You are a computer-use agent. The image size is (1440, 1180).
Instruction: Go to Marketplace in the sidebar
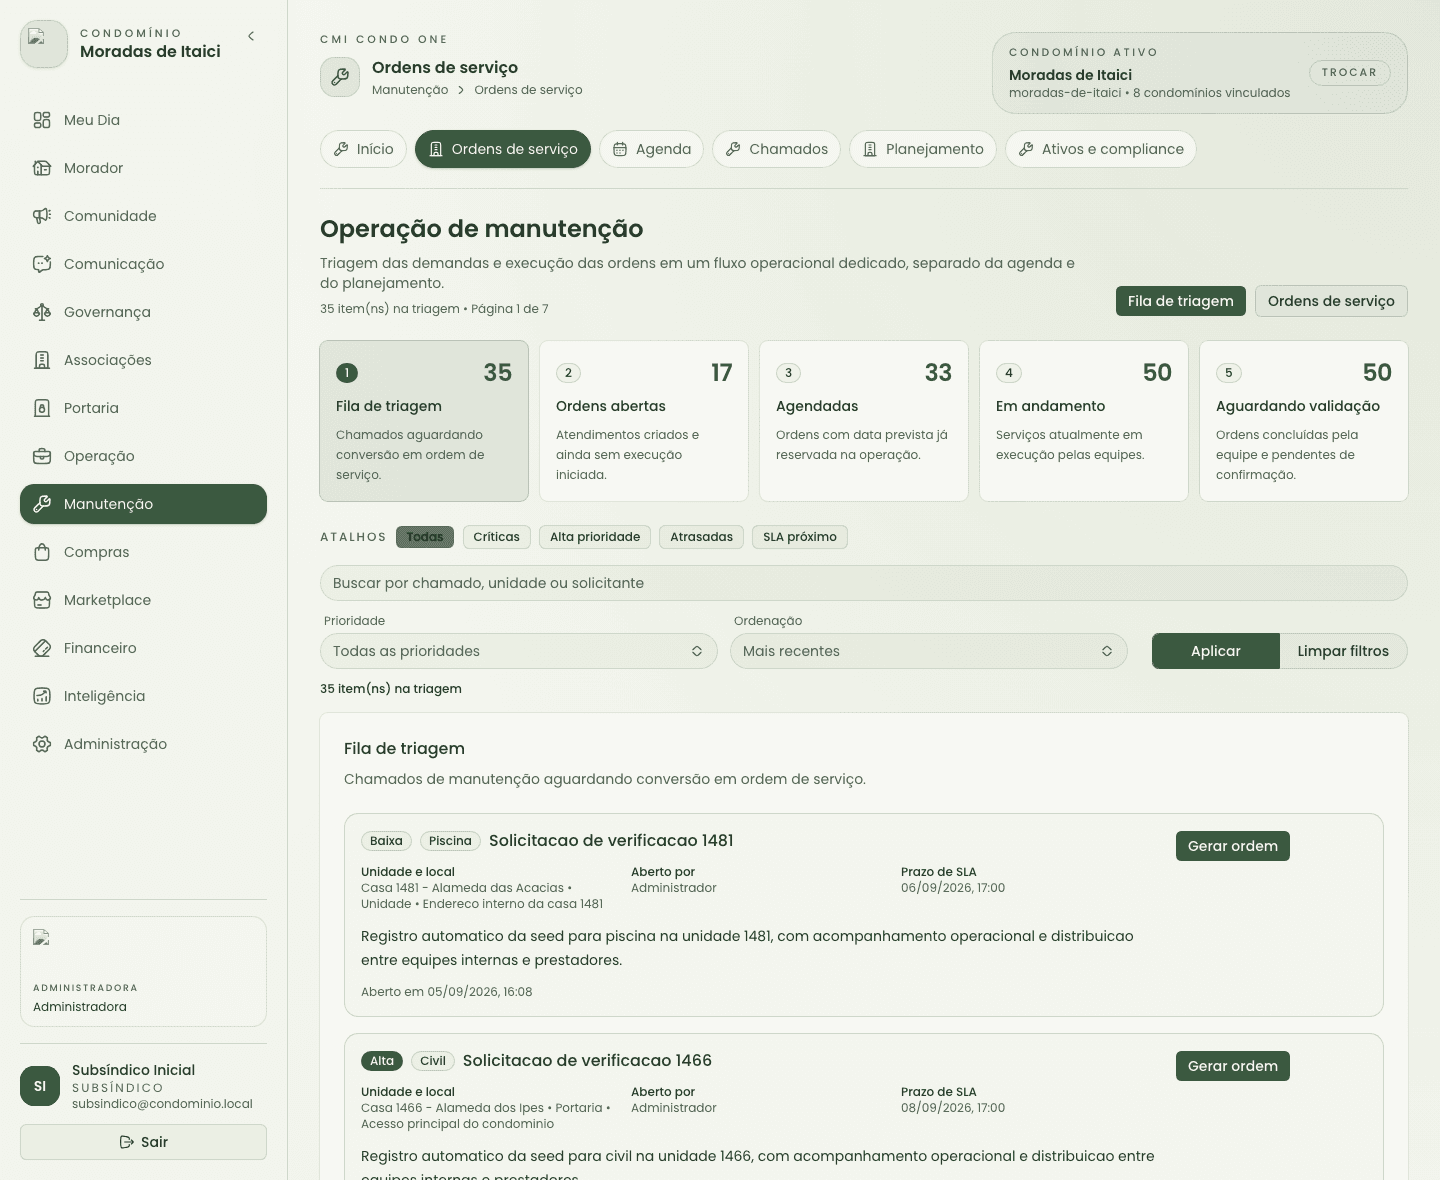pyautogui.click(x=143, y=600)
